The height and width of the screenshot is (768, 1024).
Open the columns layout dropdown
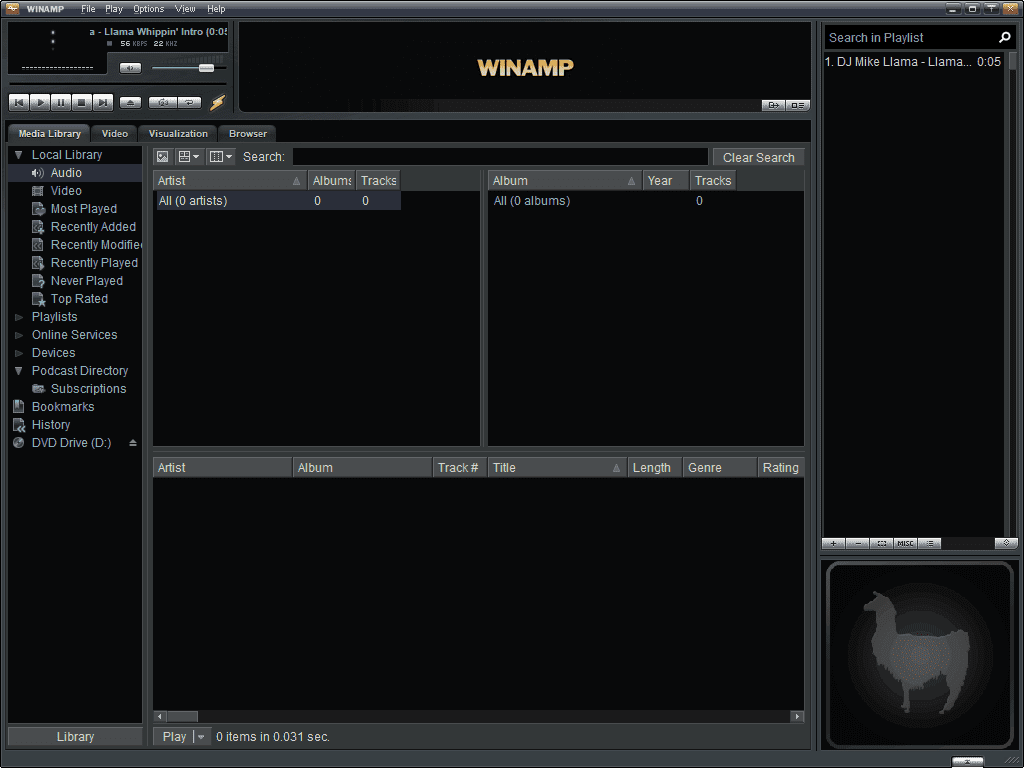click(221, 157)
